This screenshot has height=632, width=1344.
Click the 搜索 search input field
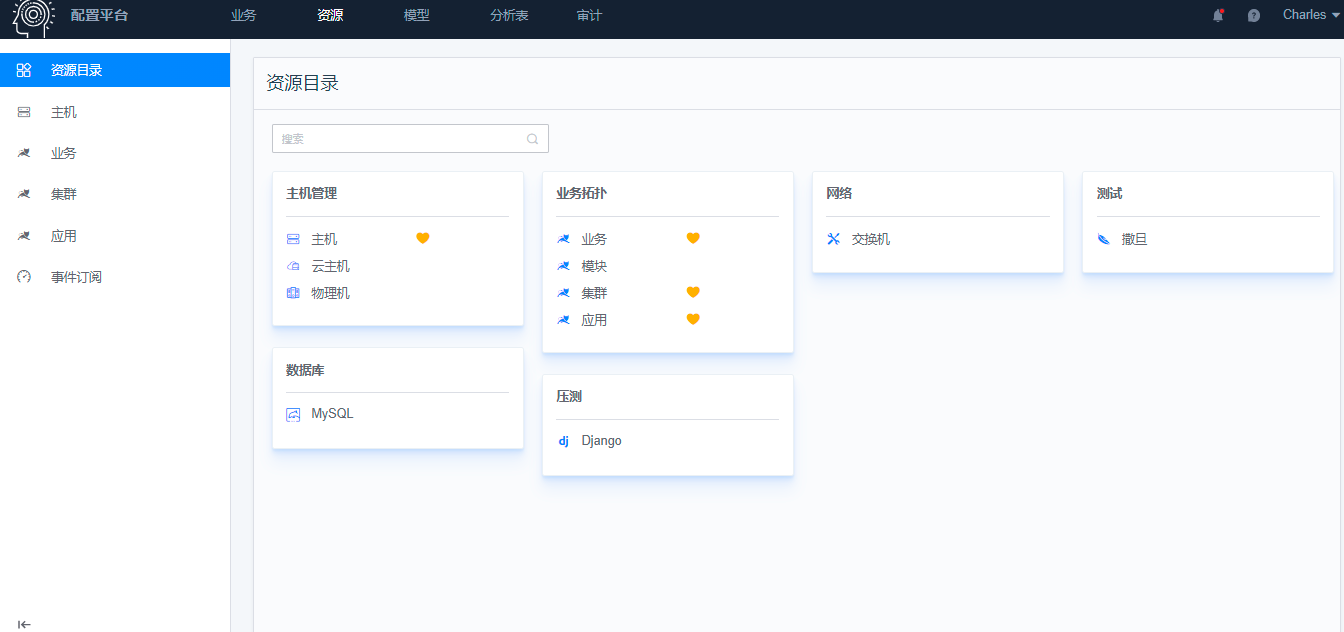click(410, 138)
